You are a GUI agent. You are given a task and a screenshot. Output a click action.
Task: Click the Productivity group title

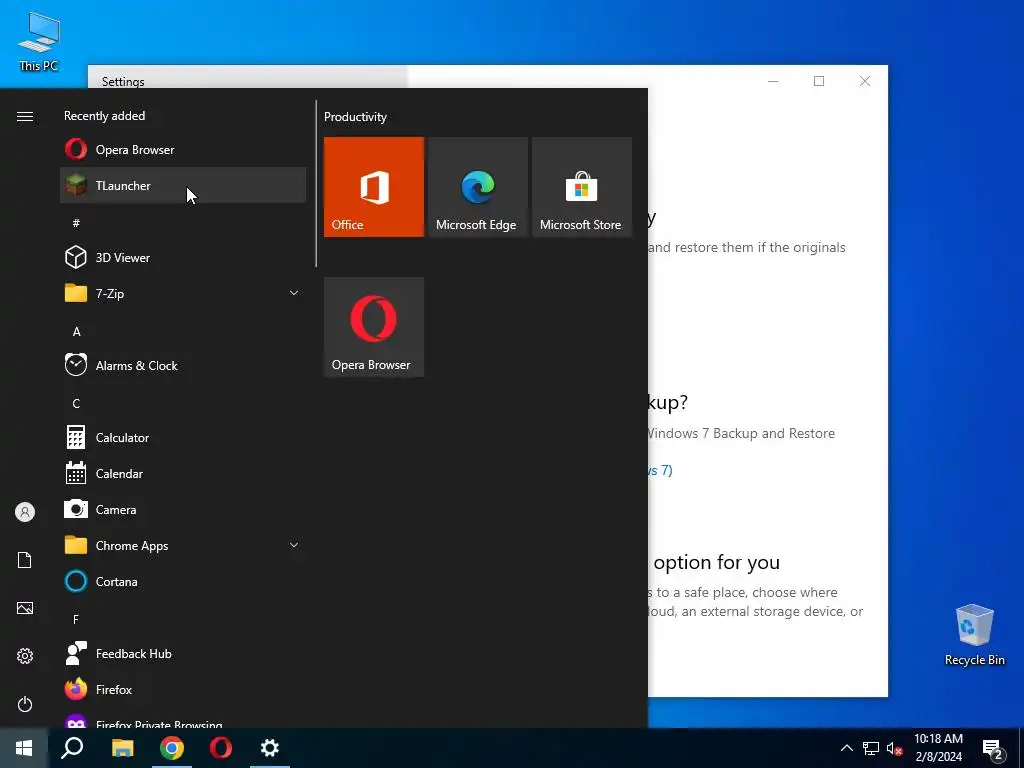click(355, 117)
